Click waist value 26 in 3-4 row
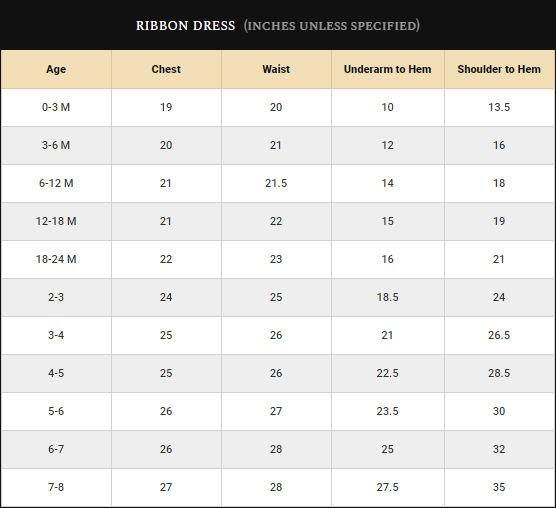The image size is (556, 508). pos(276,335)
